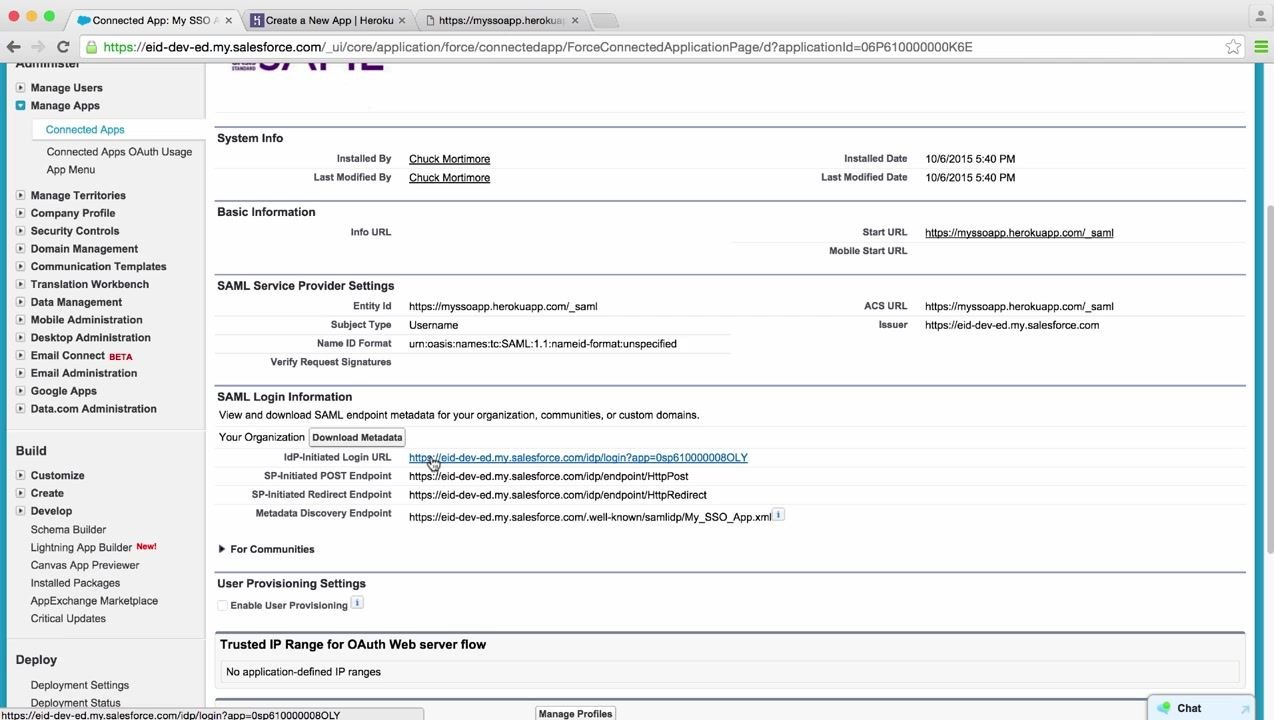Bookmark this page with the star icon

pyautogui.click(x=1233, y=47)
